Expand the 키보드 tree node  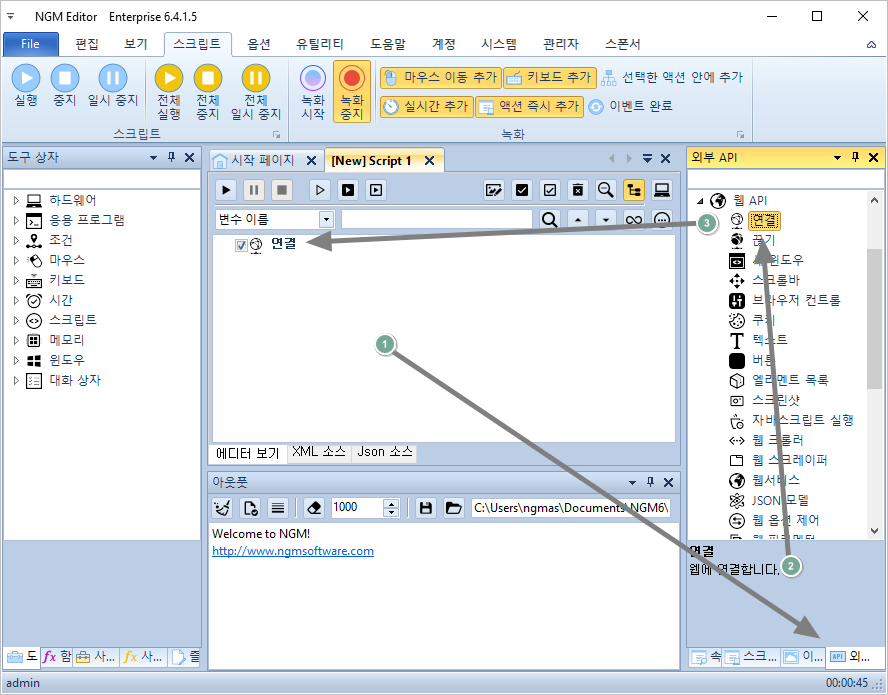16,280
